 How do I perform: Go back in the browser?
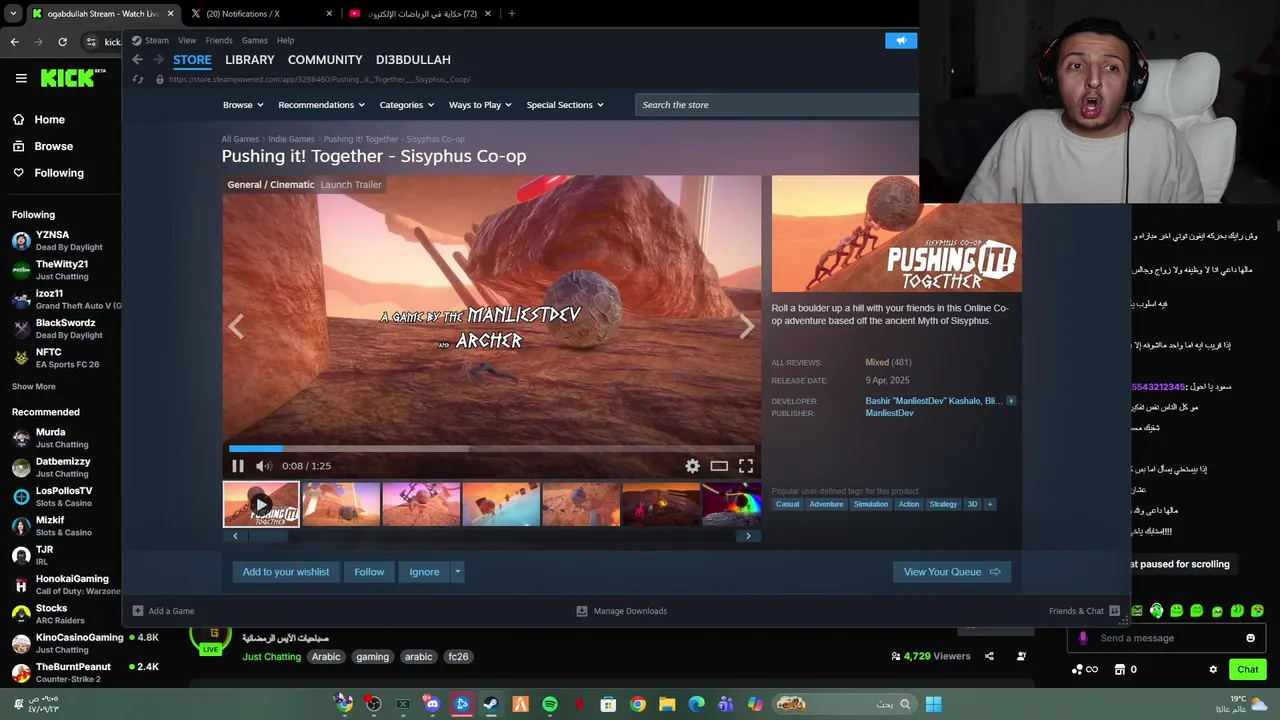click(14, 41)
